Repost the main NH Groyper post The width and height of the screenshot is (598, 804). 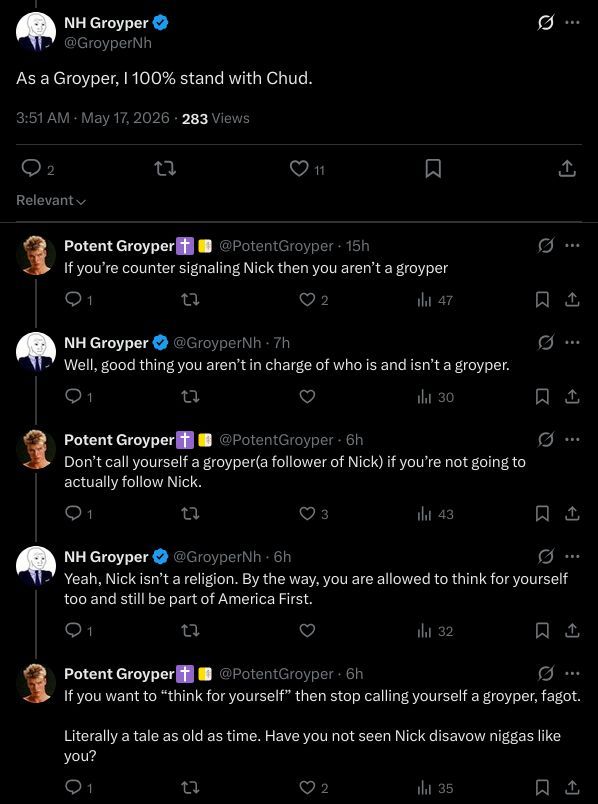tap(165, 168)
